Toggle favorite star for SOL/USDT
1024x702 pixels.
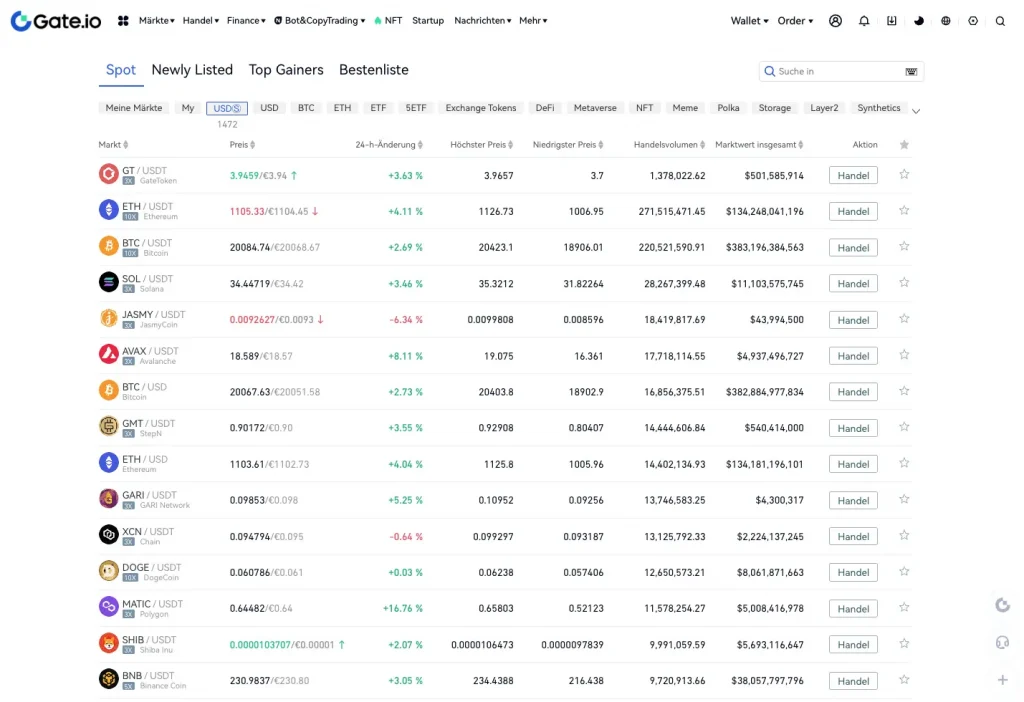pos(904,283)
